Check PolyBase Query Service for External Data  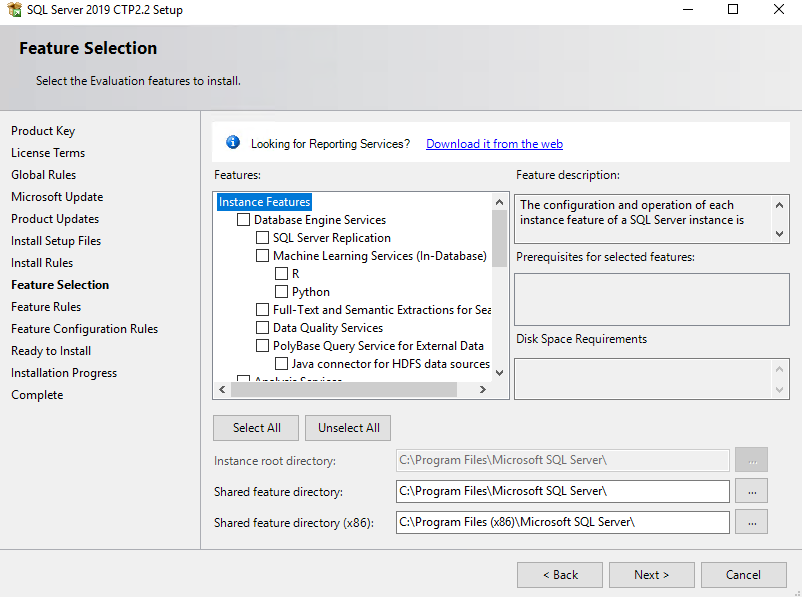pyautogui.click(x=262, y=346)
